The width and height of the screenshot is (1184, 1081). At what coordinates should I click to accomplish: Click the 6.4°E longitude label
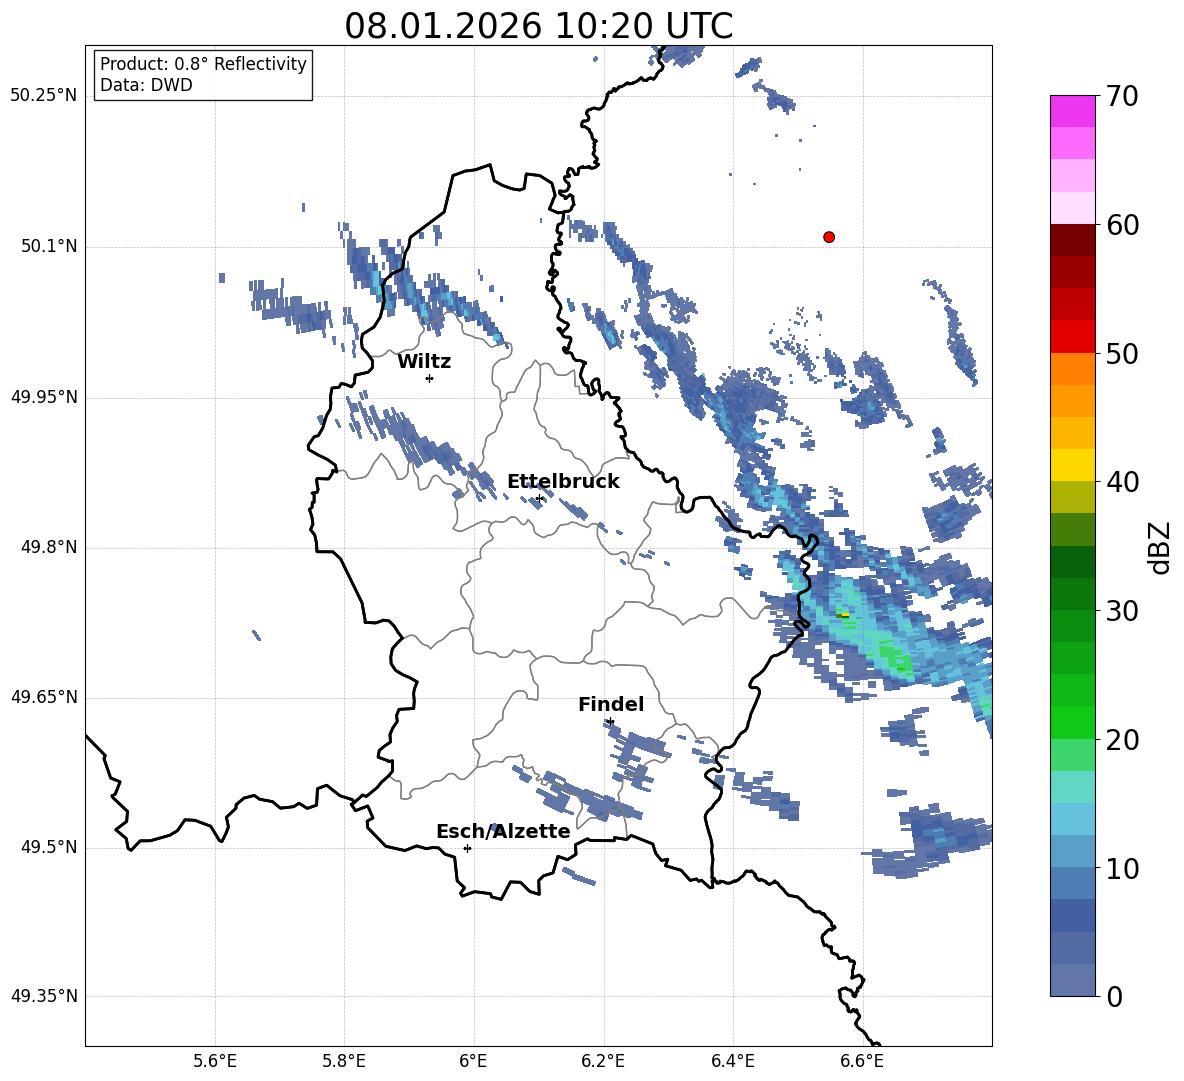pyautogui.click(x=732, y=1061)
